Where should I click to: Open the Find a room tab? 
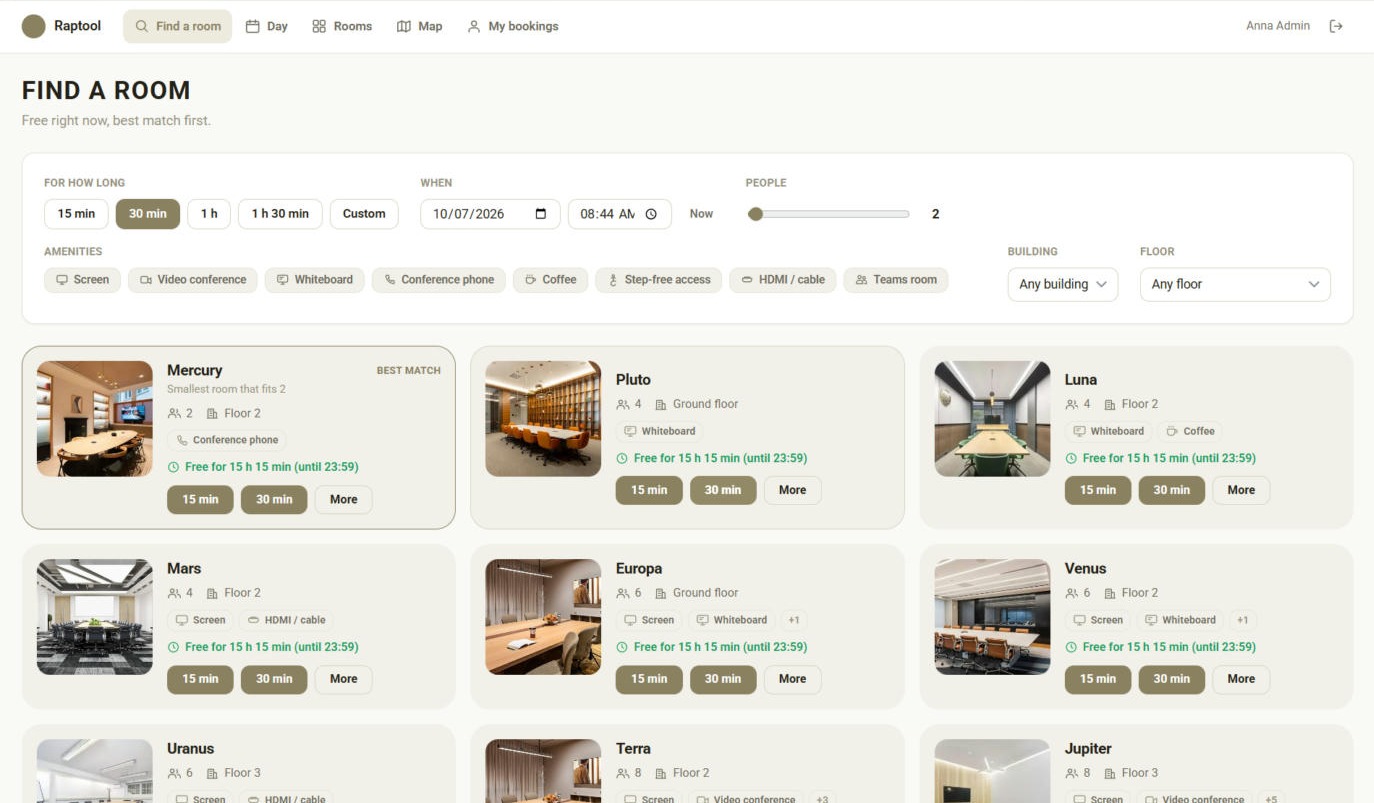(x=178, y=26)
